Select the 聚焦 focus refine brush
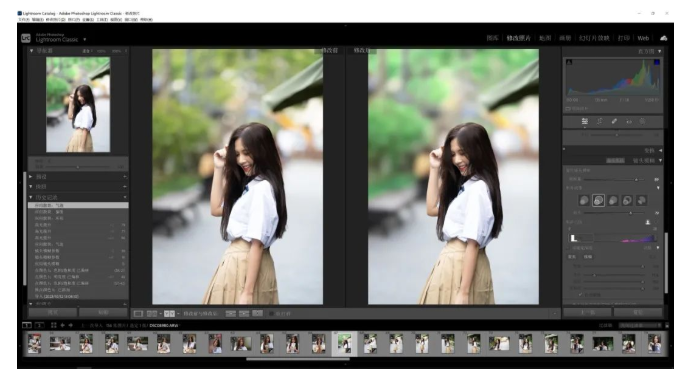The height and width of the screenshot is (378, 695). coord(572,257)
